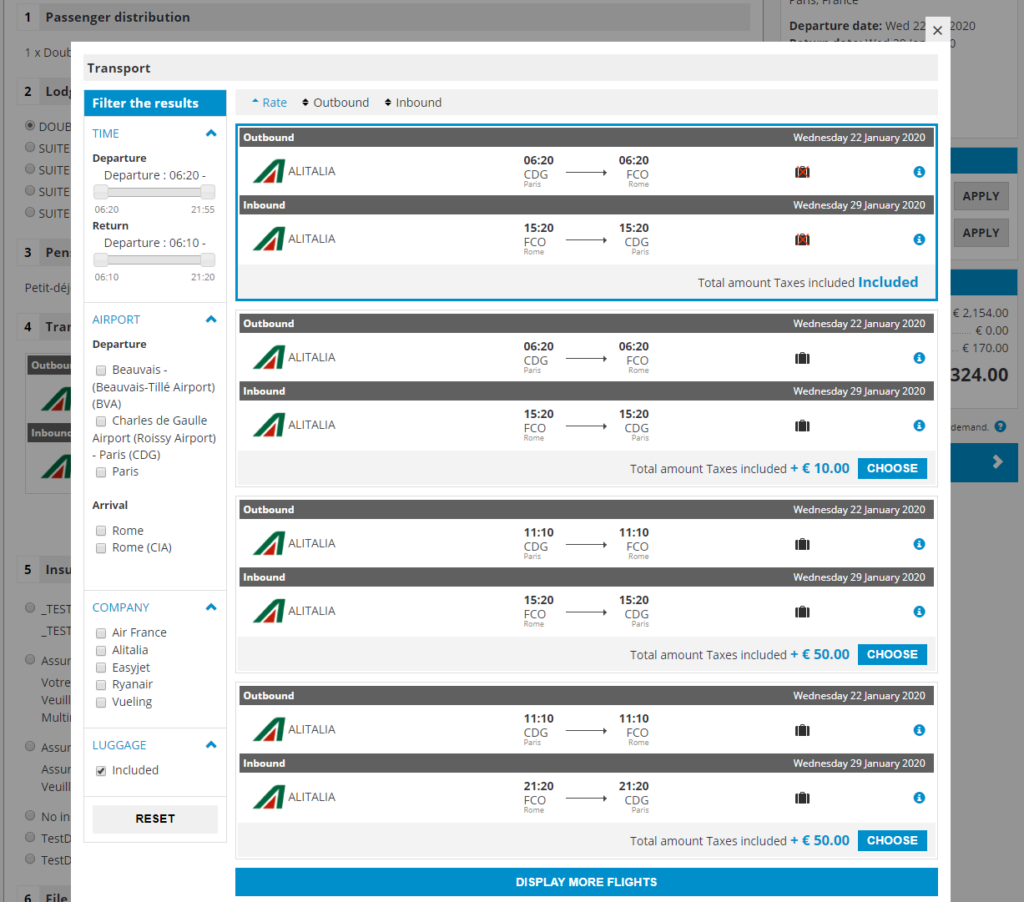Click the Alitalia logo in first outbound row
The image size is (1024, 902).
coord(268,172)
